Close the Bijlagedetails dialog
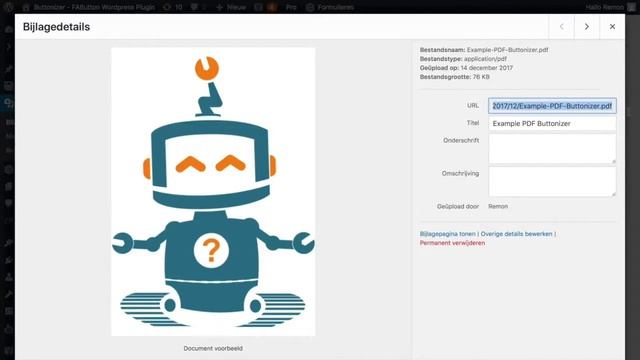This screenshot has height=360, width=640. [x=612, y=27]
